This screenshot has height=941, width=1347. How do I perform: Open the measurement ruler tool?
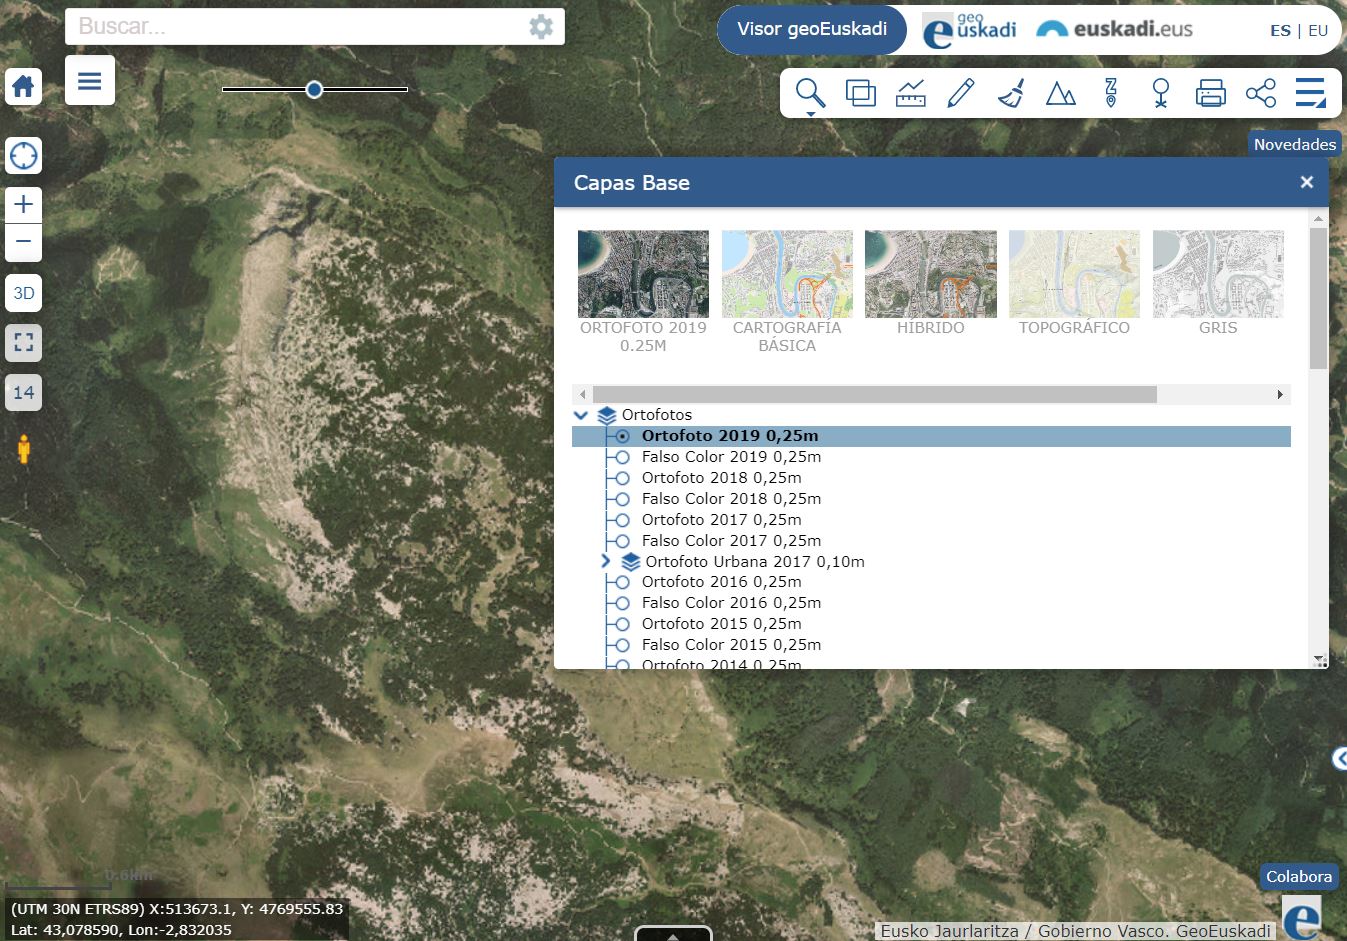(910, 93)
